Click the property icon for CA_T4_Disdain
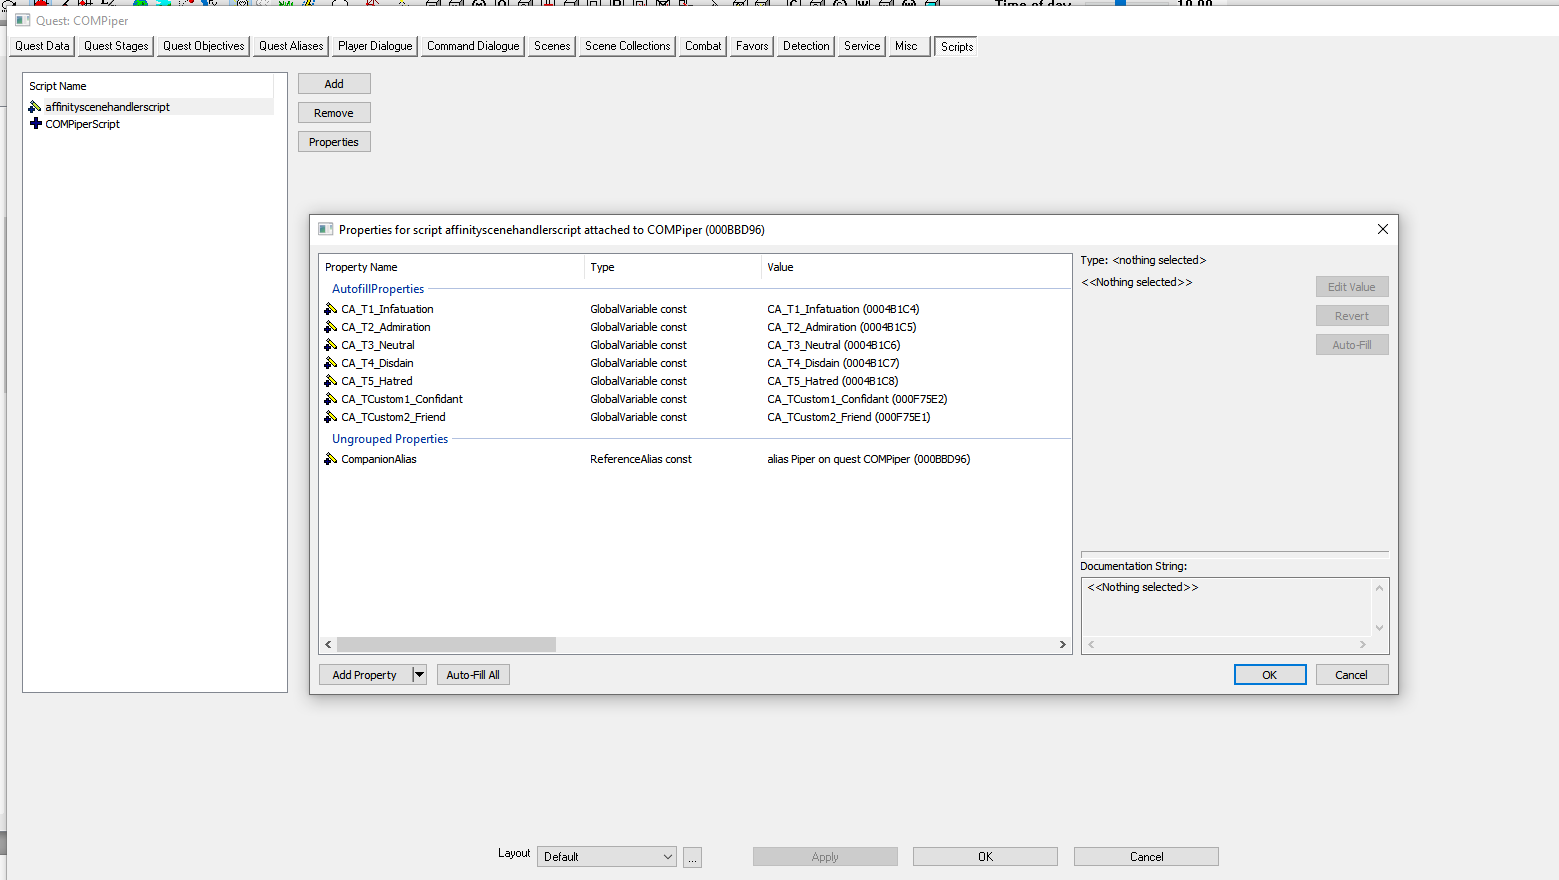Viewport: 1559px width, 880px height. click(331, 363)
